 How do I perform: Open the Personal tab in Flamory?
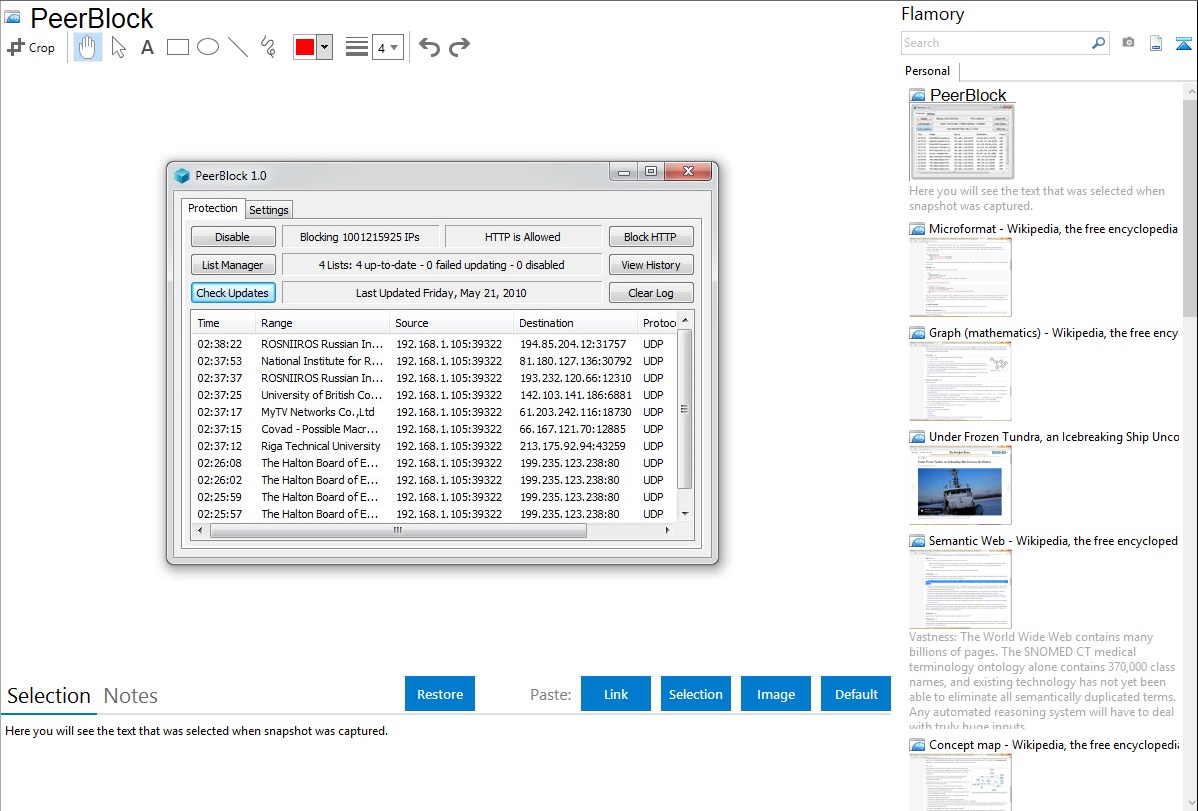[927, 71]
